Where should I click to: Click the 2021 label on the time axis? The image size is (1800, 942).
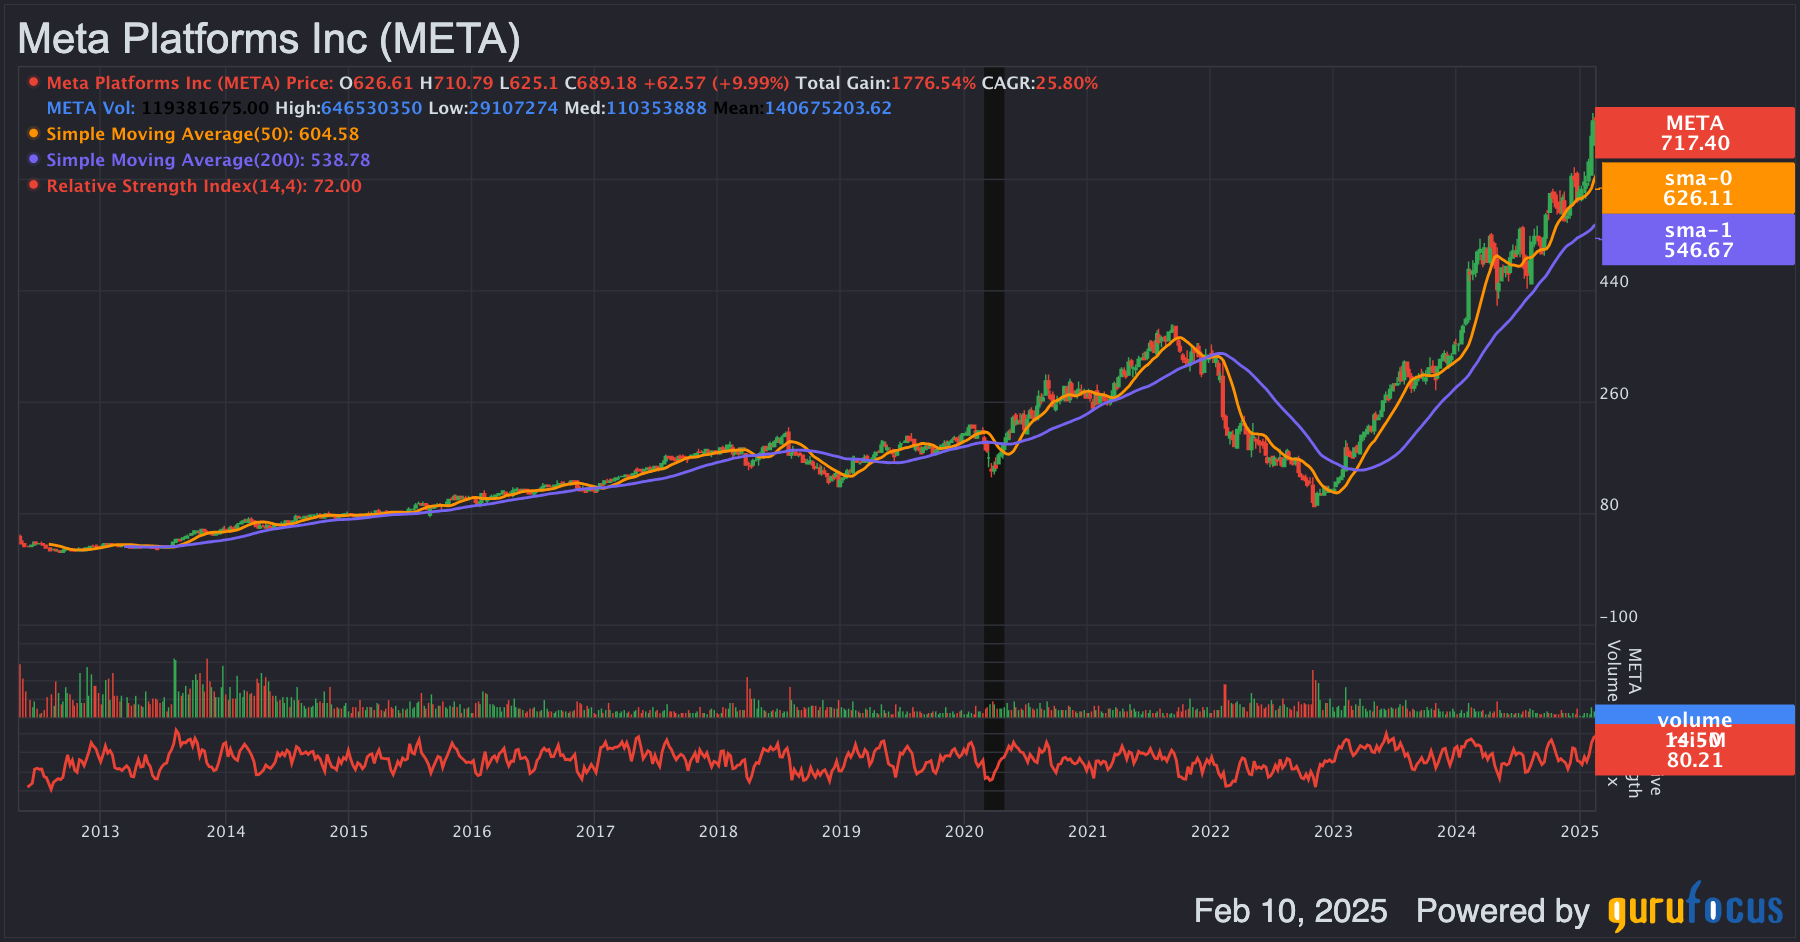coord(1087,832)
